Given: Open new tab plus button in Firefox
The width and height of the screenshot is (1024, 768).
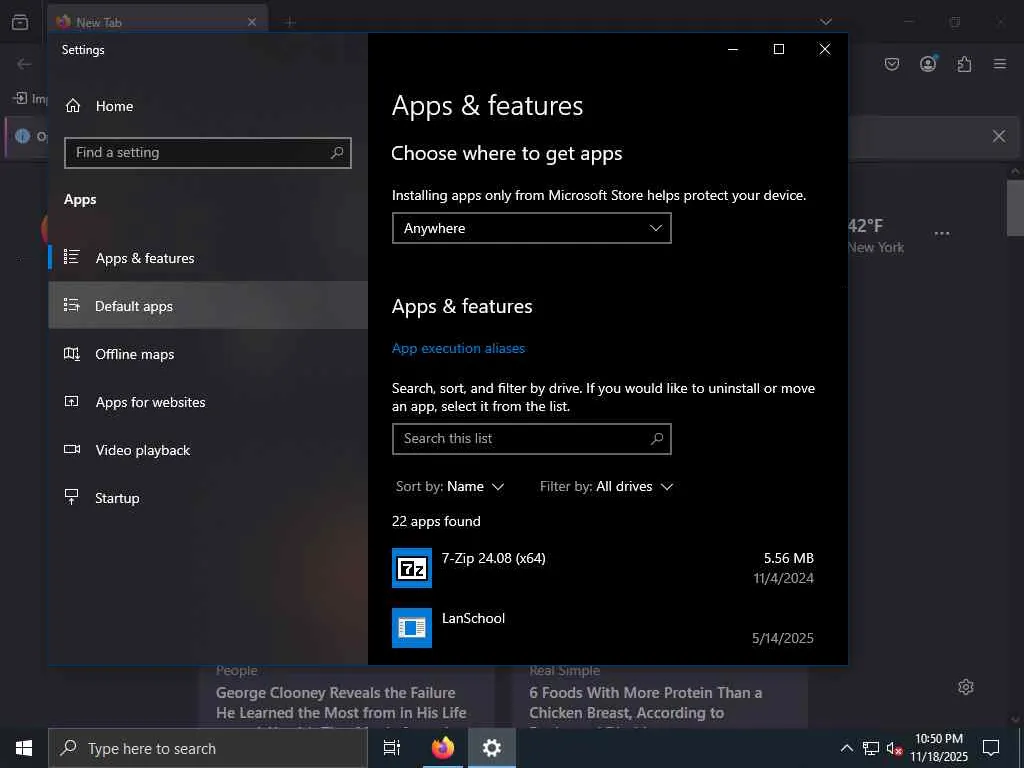Looking at the screenshot, I should click(x=290, y=22).
